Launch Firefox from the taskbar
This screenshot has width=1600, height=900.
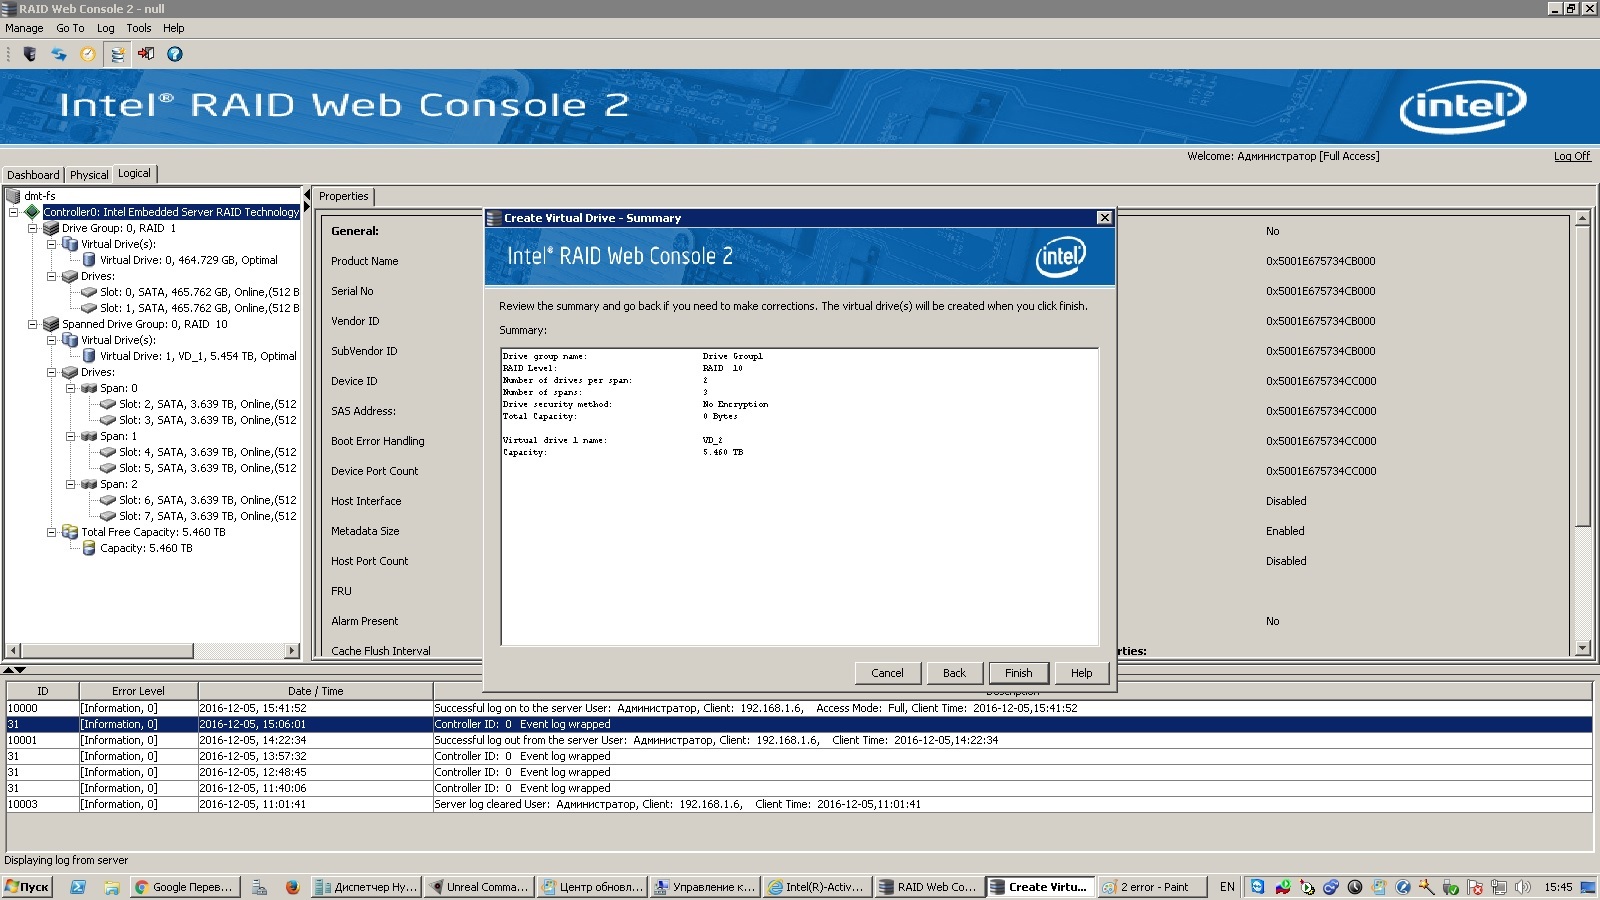tap(292, 887)
